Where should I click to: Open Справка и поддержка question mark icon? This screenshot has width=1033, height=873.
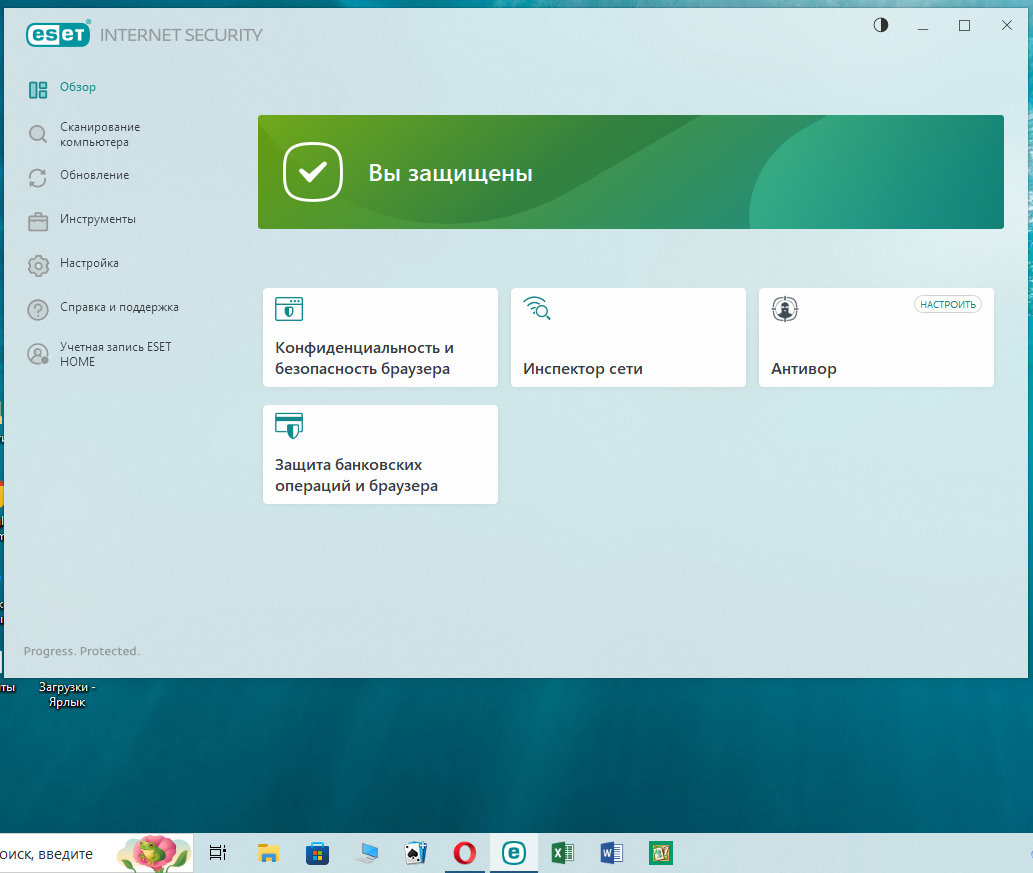[x=38, y=309]
